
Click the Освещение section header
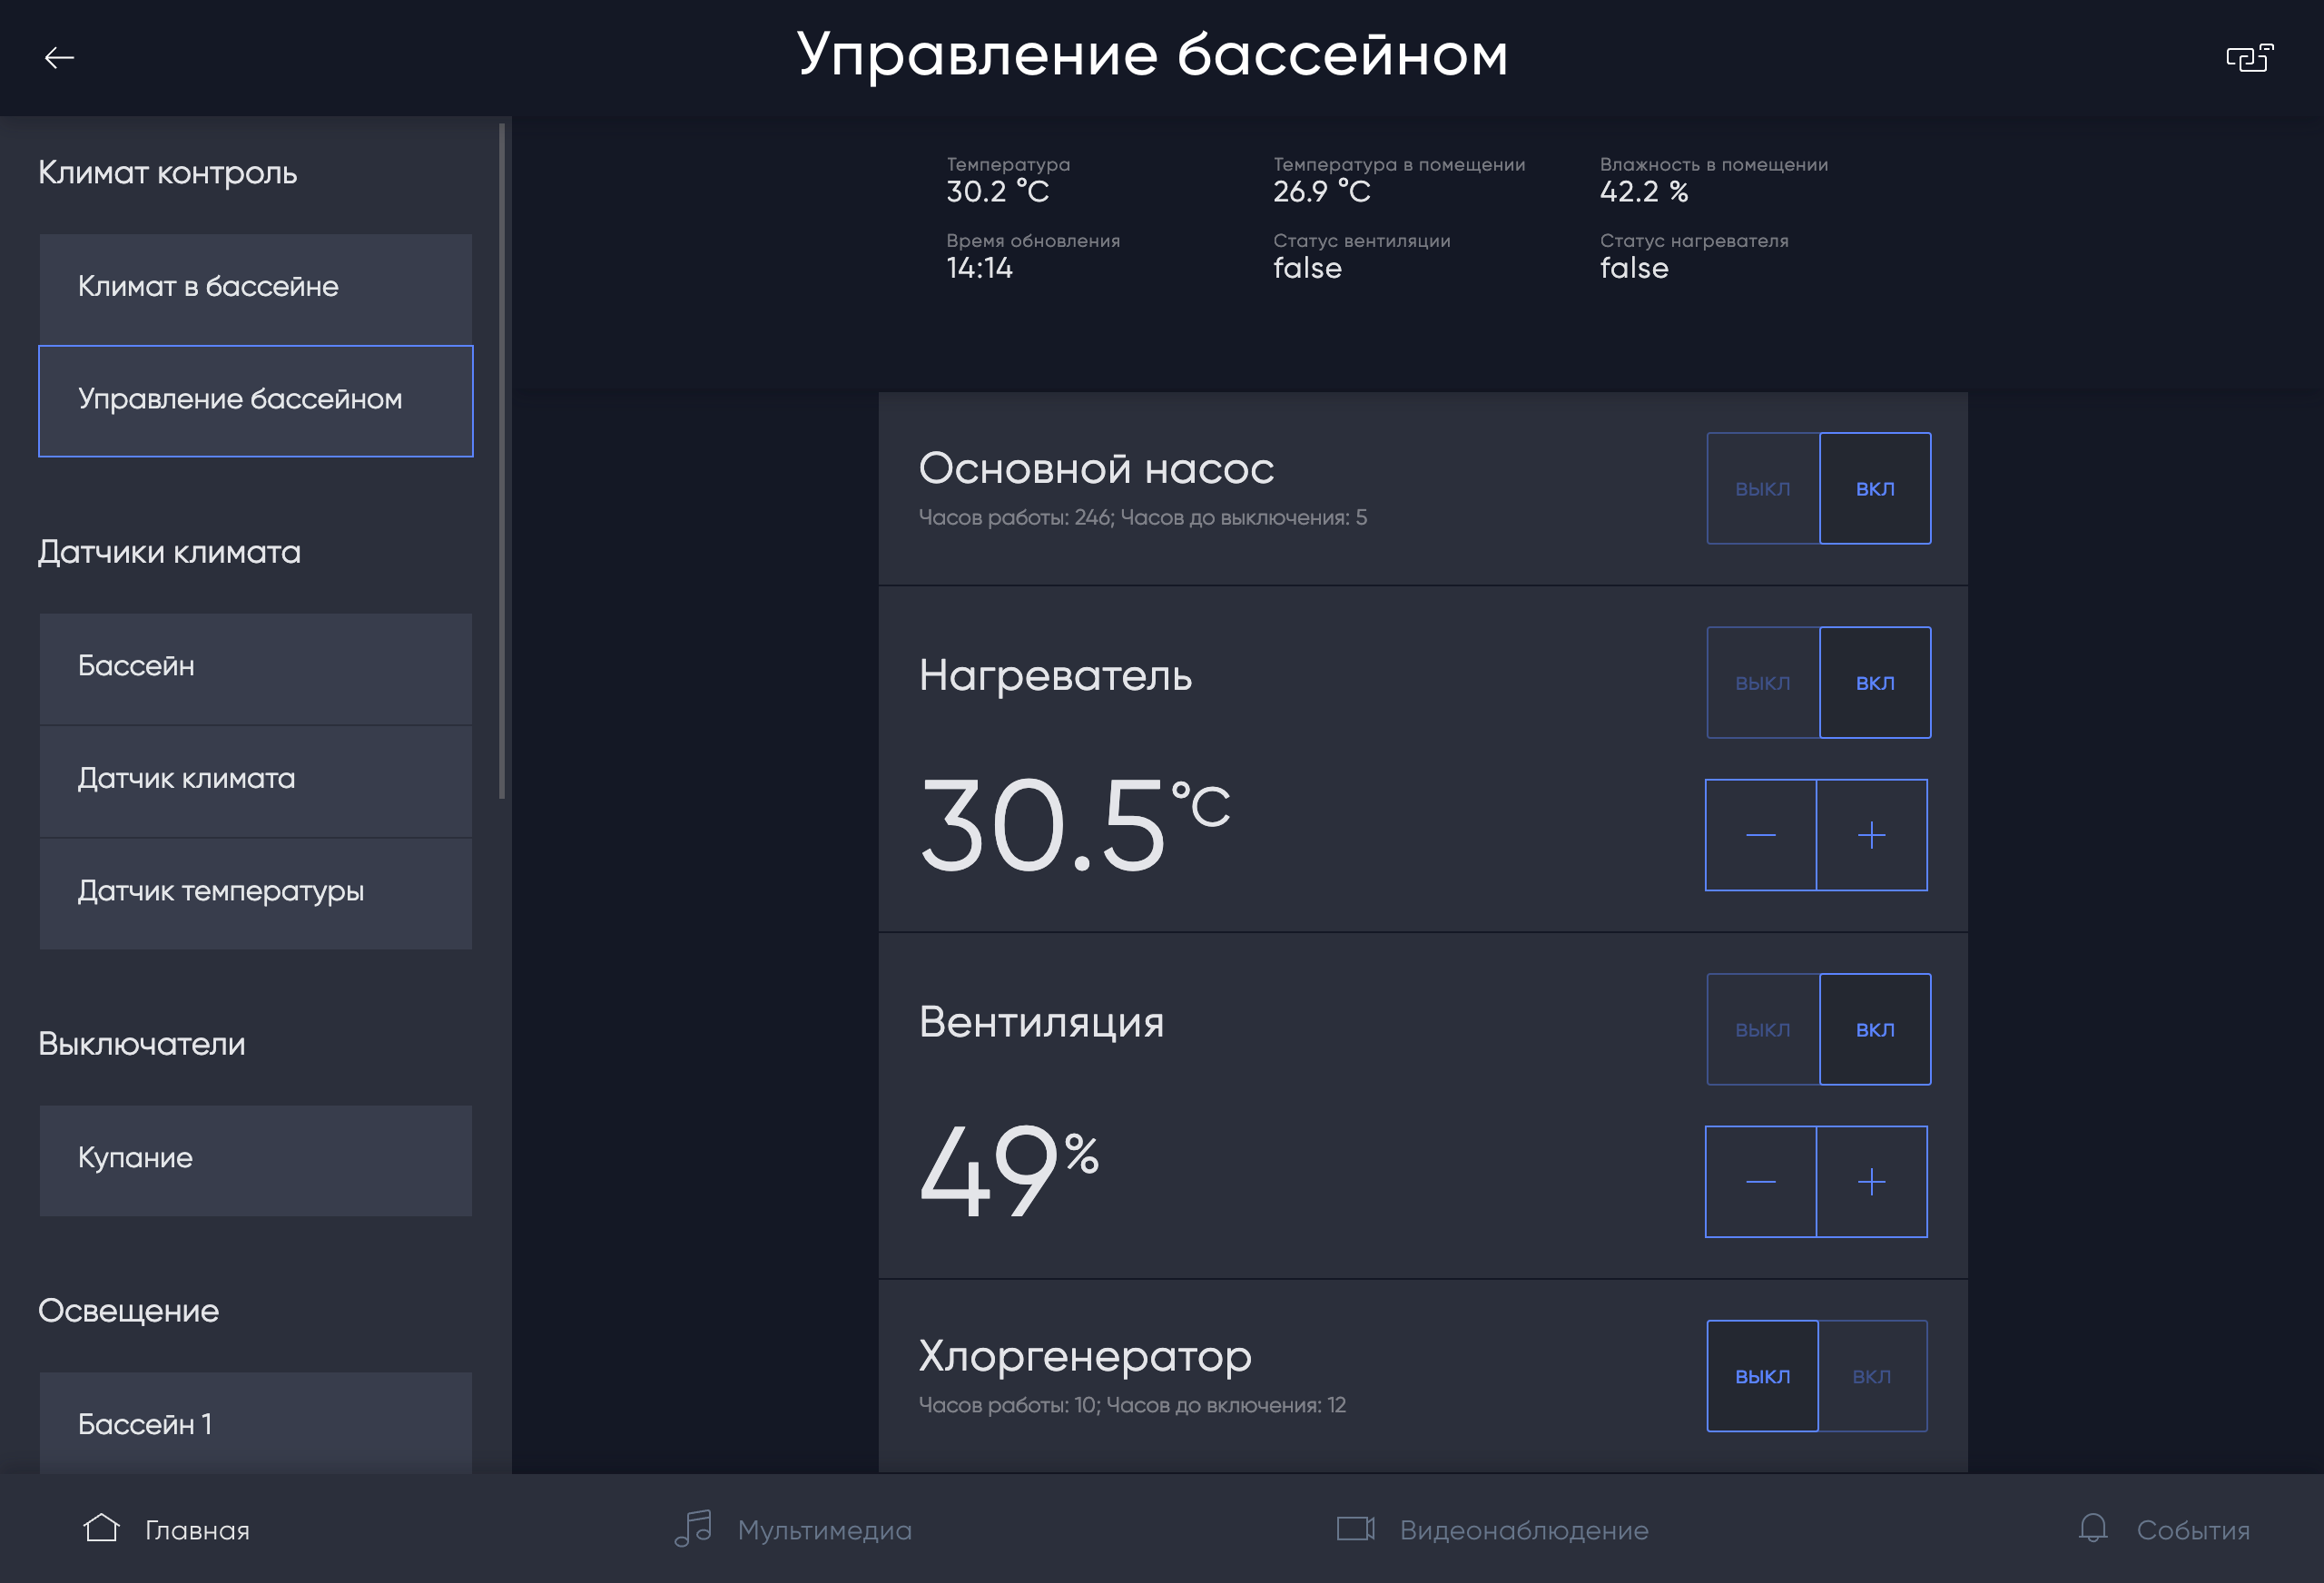128,1311
